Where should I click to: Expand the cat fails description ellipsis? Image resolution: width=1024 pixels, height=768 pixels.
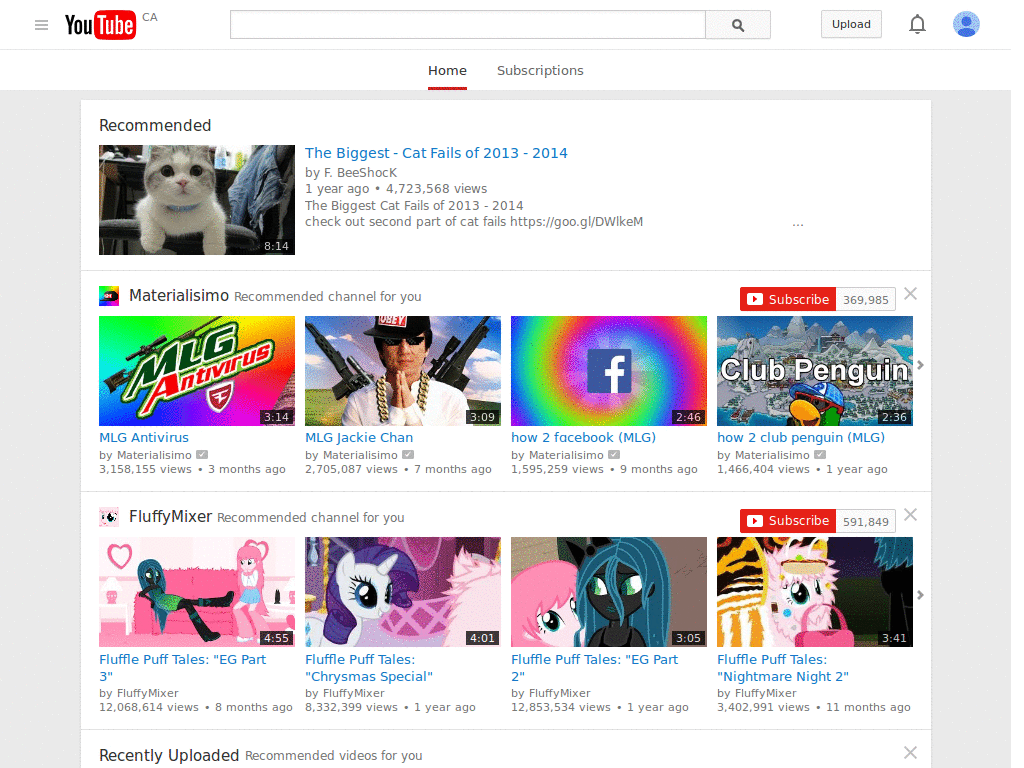pos(798,224)
